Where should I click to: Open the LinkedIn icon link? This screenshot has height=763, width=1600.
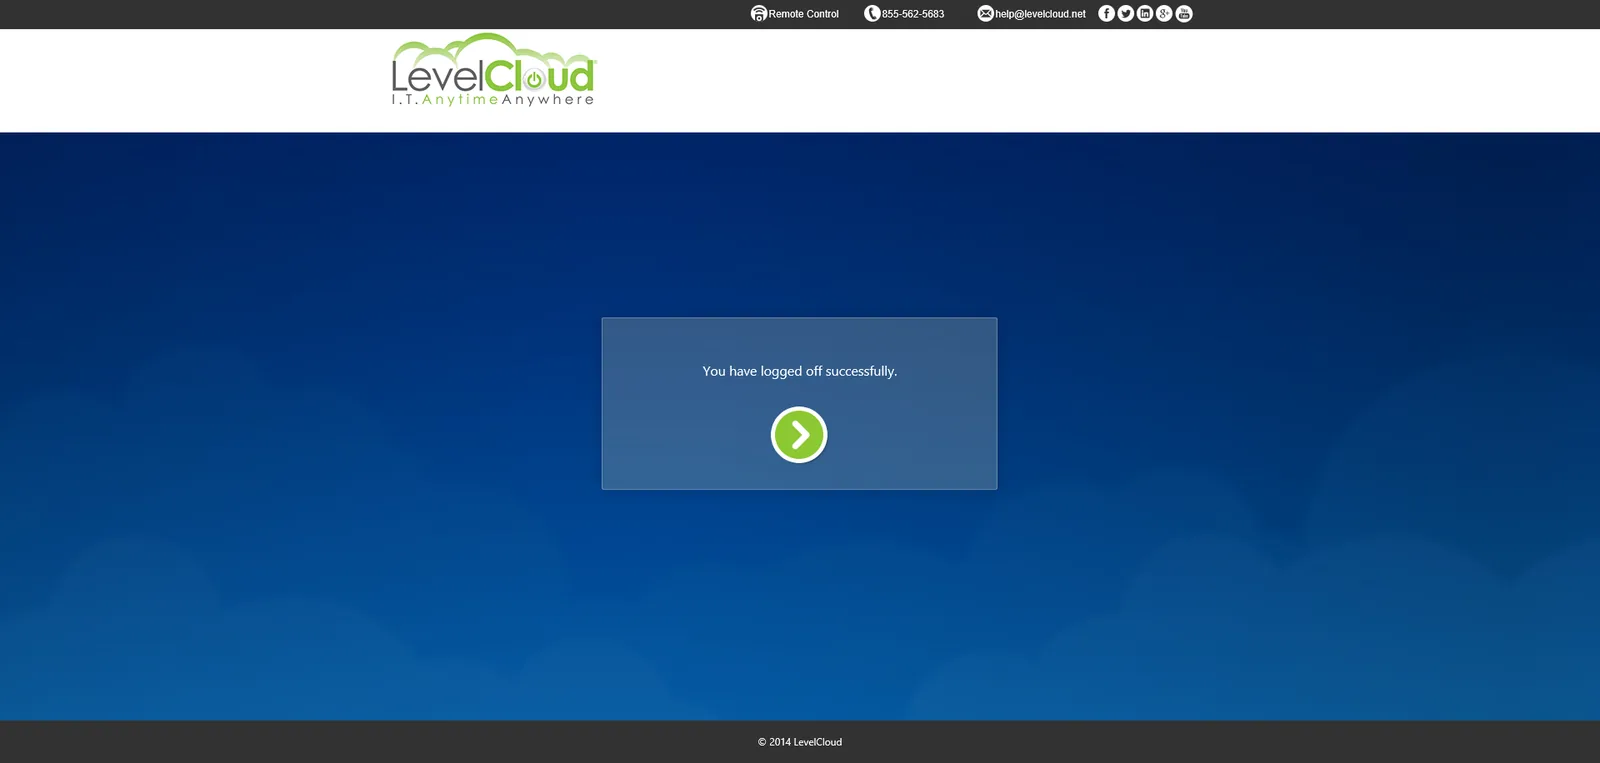coord(1145,13)
